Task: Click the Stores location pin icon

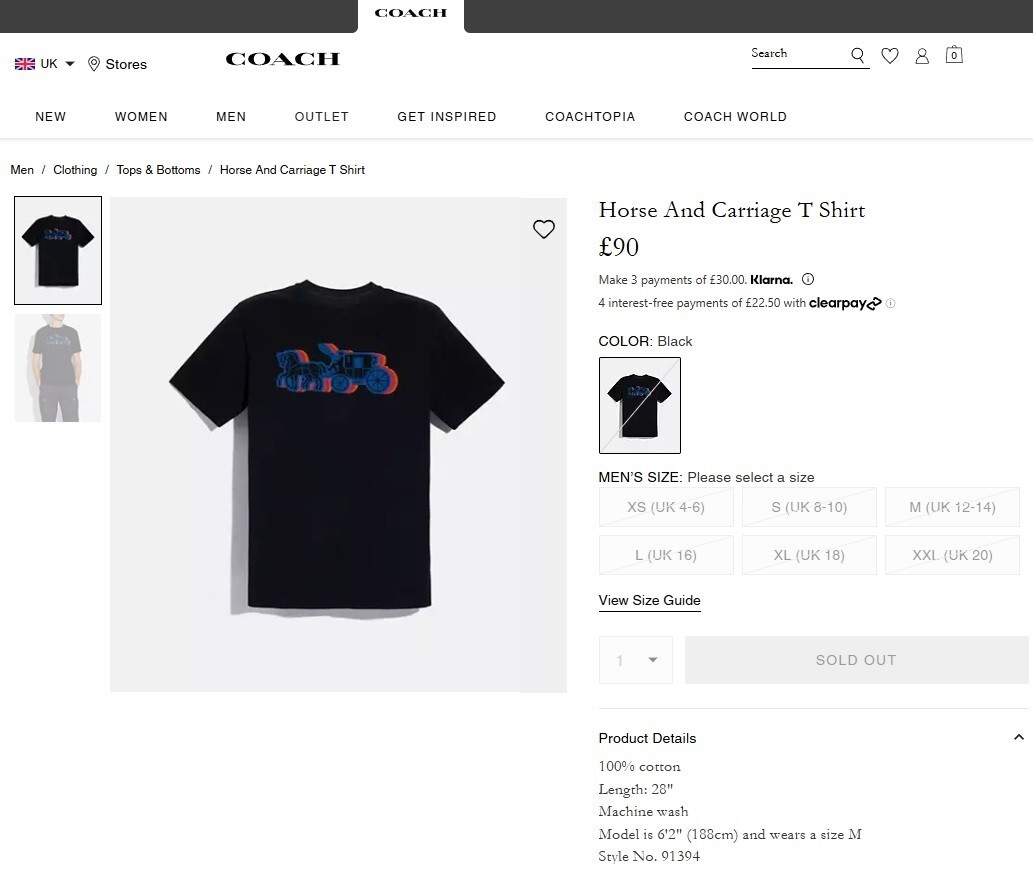Action: tap(91, 64)
